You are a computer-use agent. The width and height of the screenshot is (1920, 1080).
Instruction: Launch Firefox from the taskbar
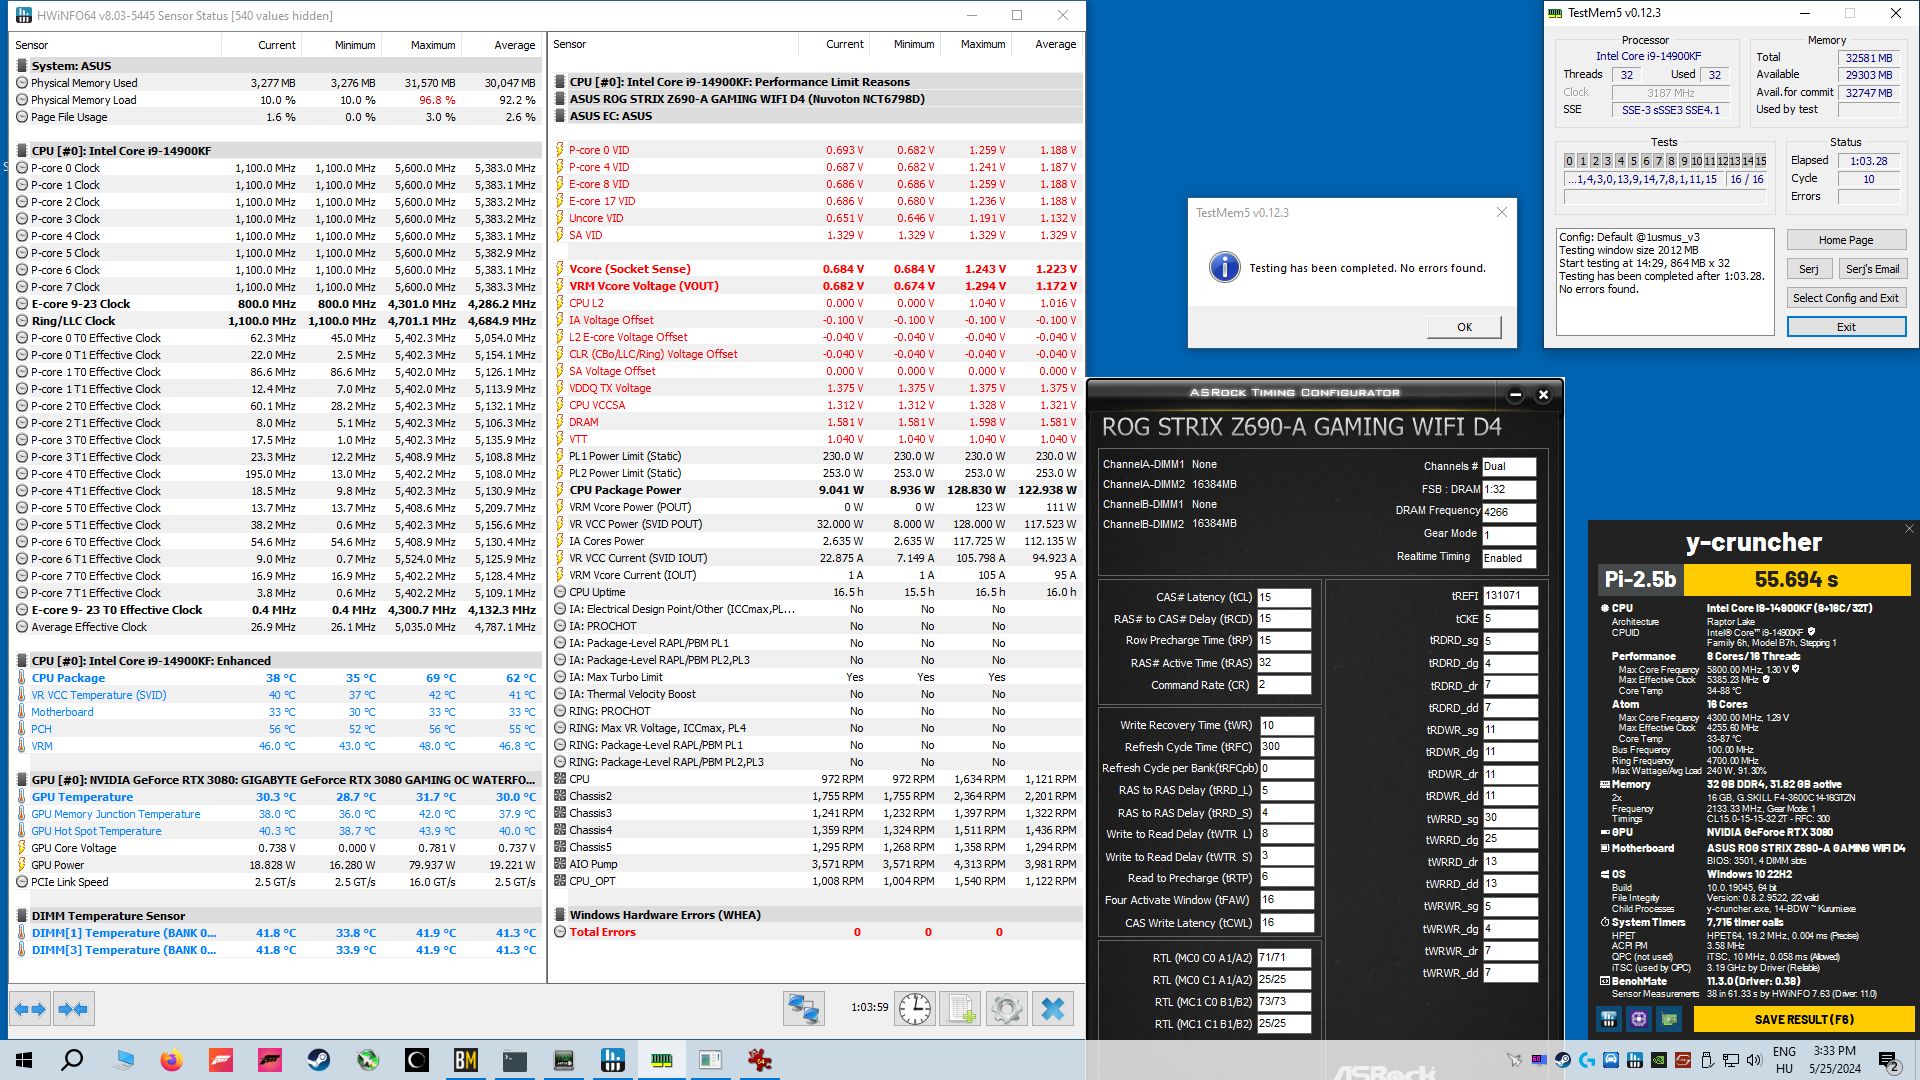coord(172,1060)
